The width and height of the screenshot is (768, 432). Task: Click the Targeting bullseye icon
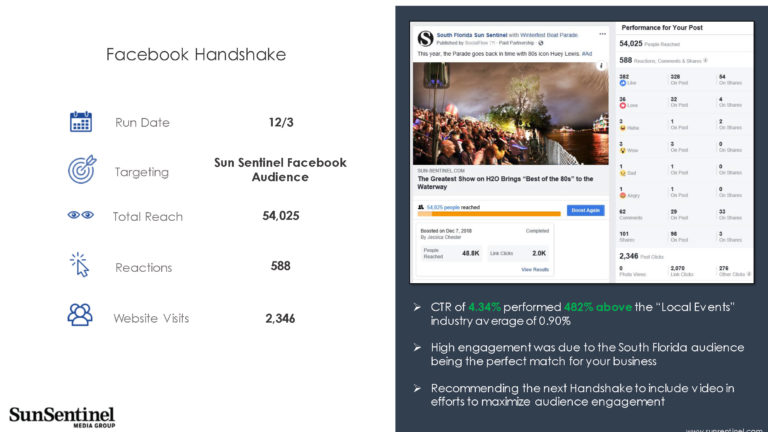click(x=81, y=169)
